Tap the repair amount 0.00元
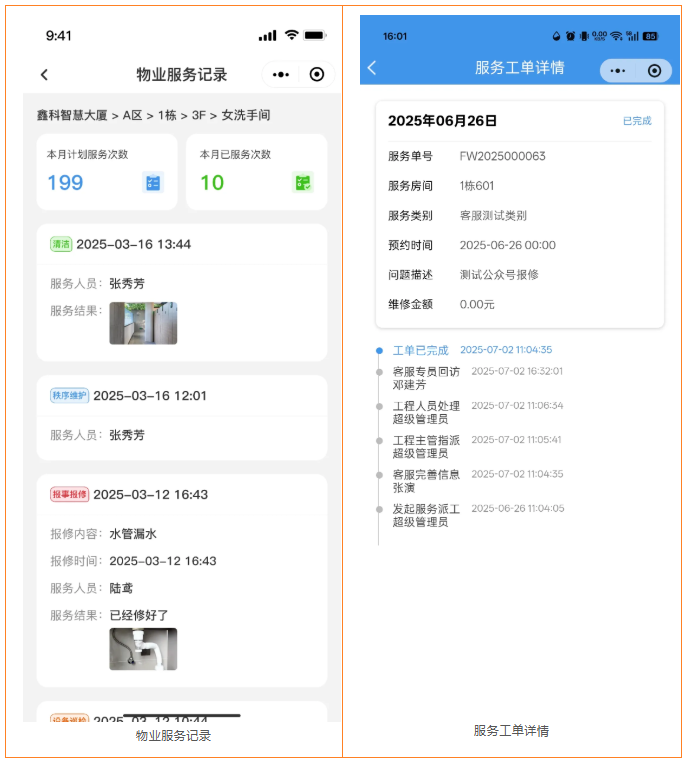Screen dimensions: 689x768 [x=477, y=304]
